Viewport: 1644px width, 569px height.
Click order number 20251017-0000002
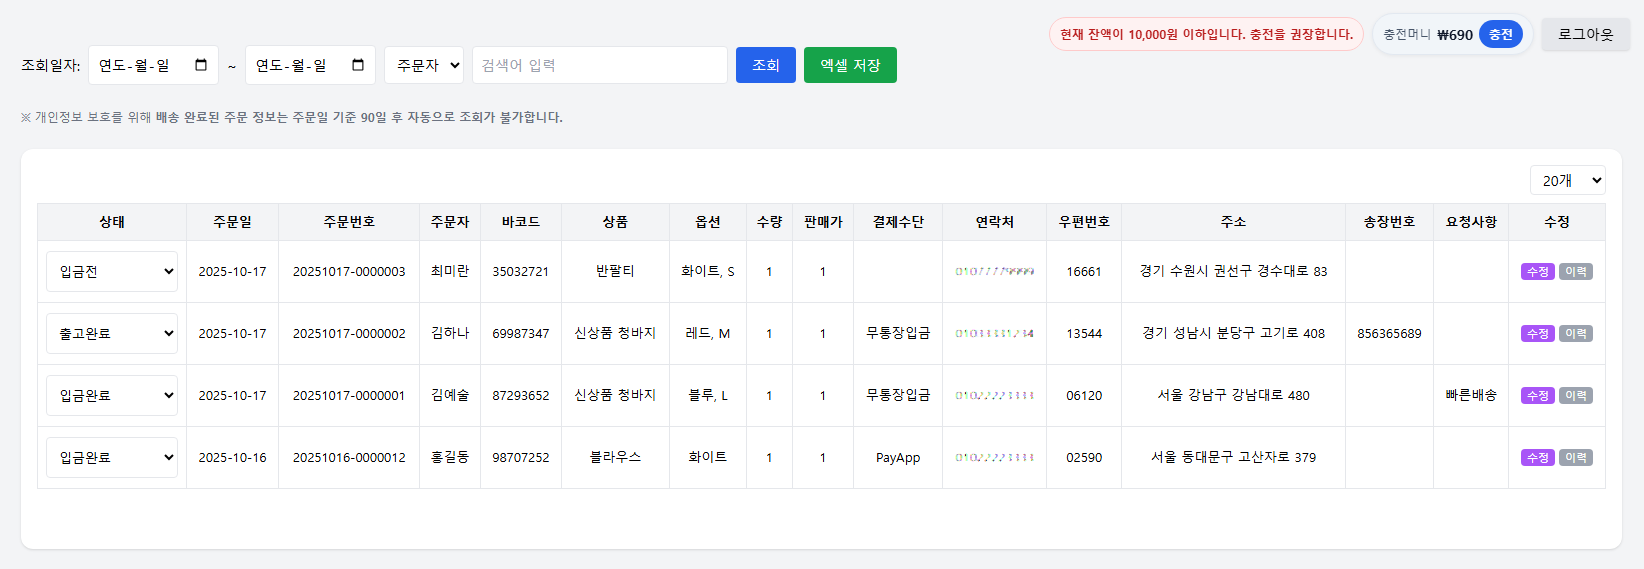(x=349, y=334)
